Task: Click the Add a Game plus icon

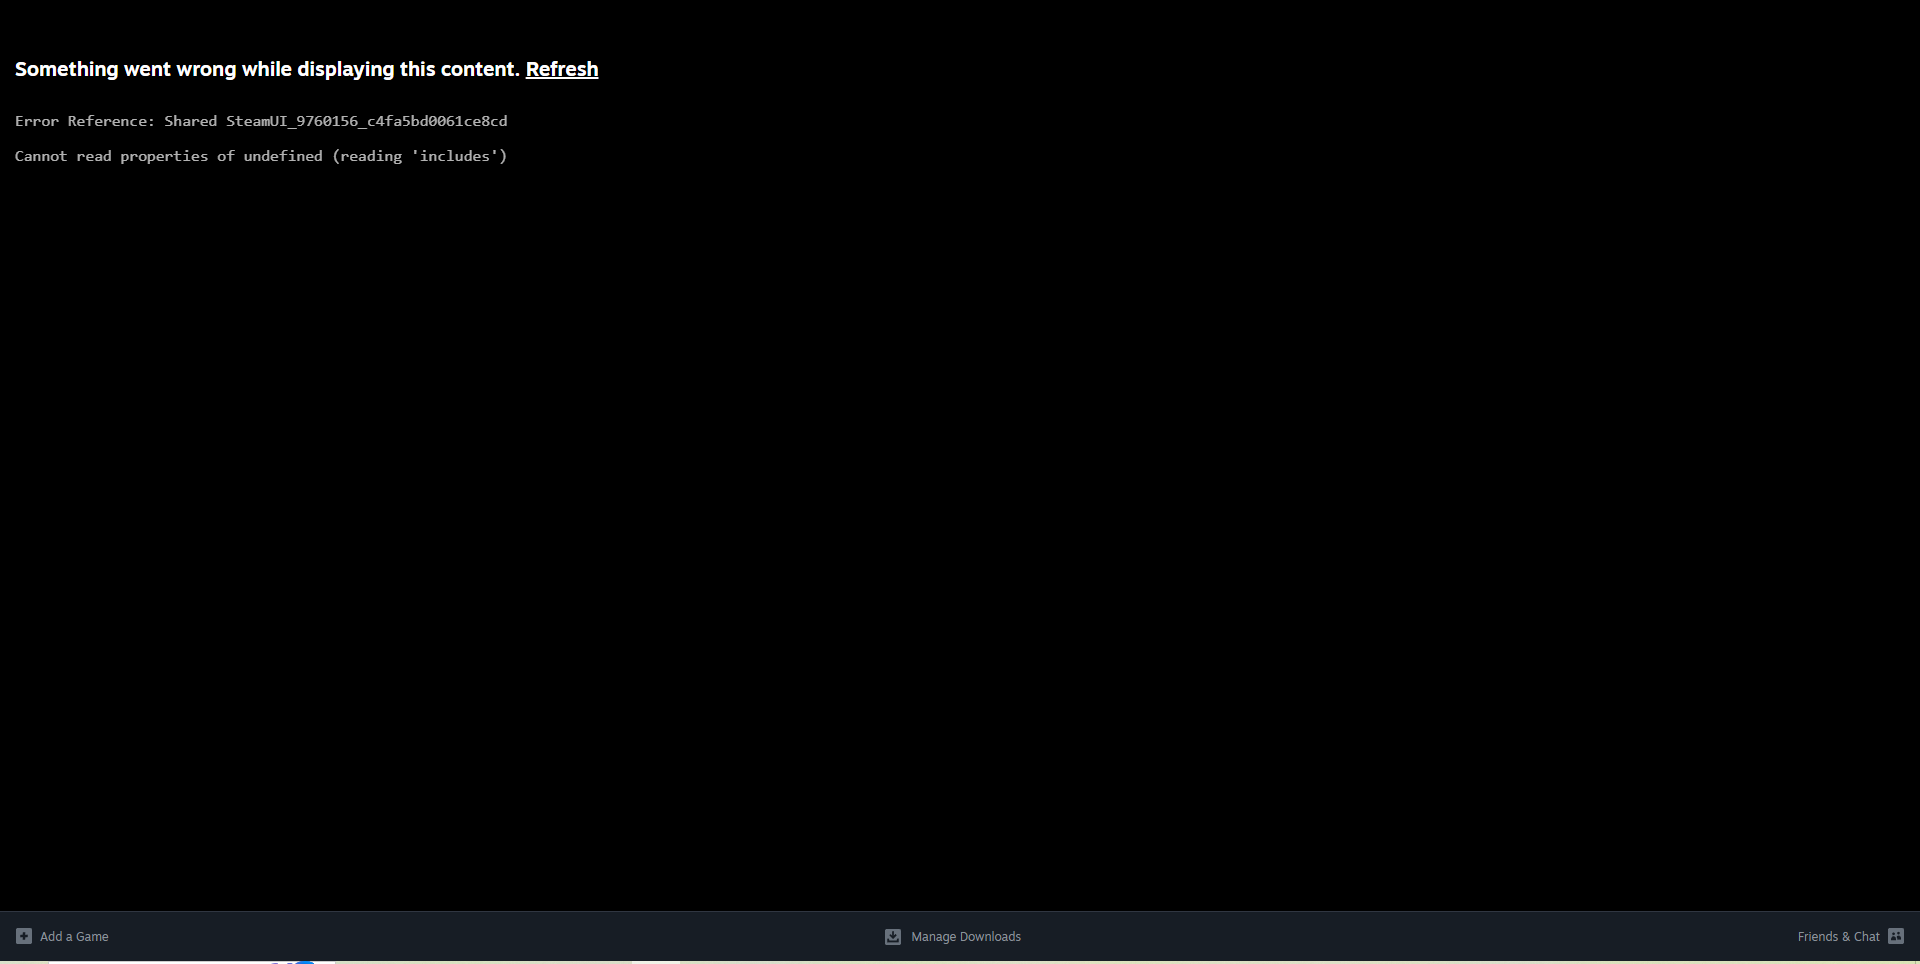Action: click(x=24, y=936)
